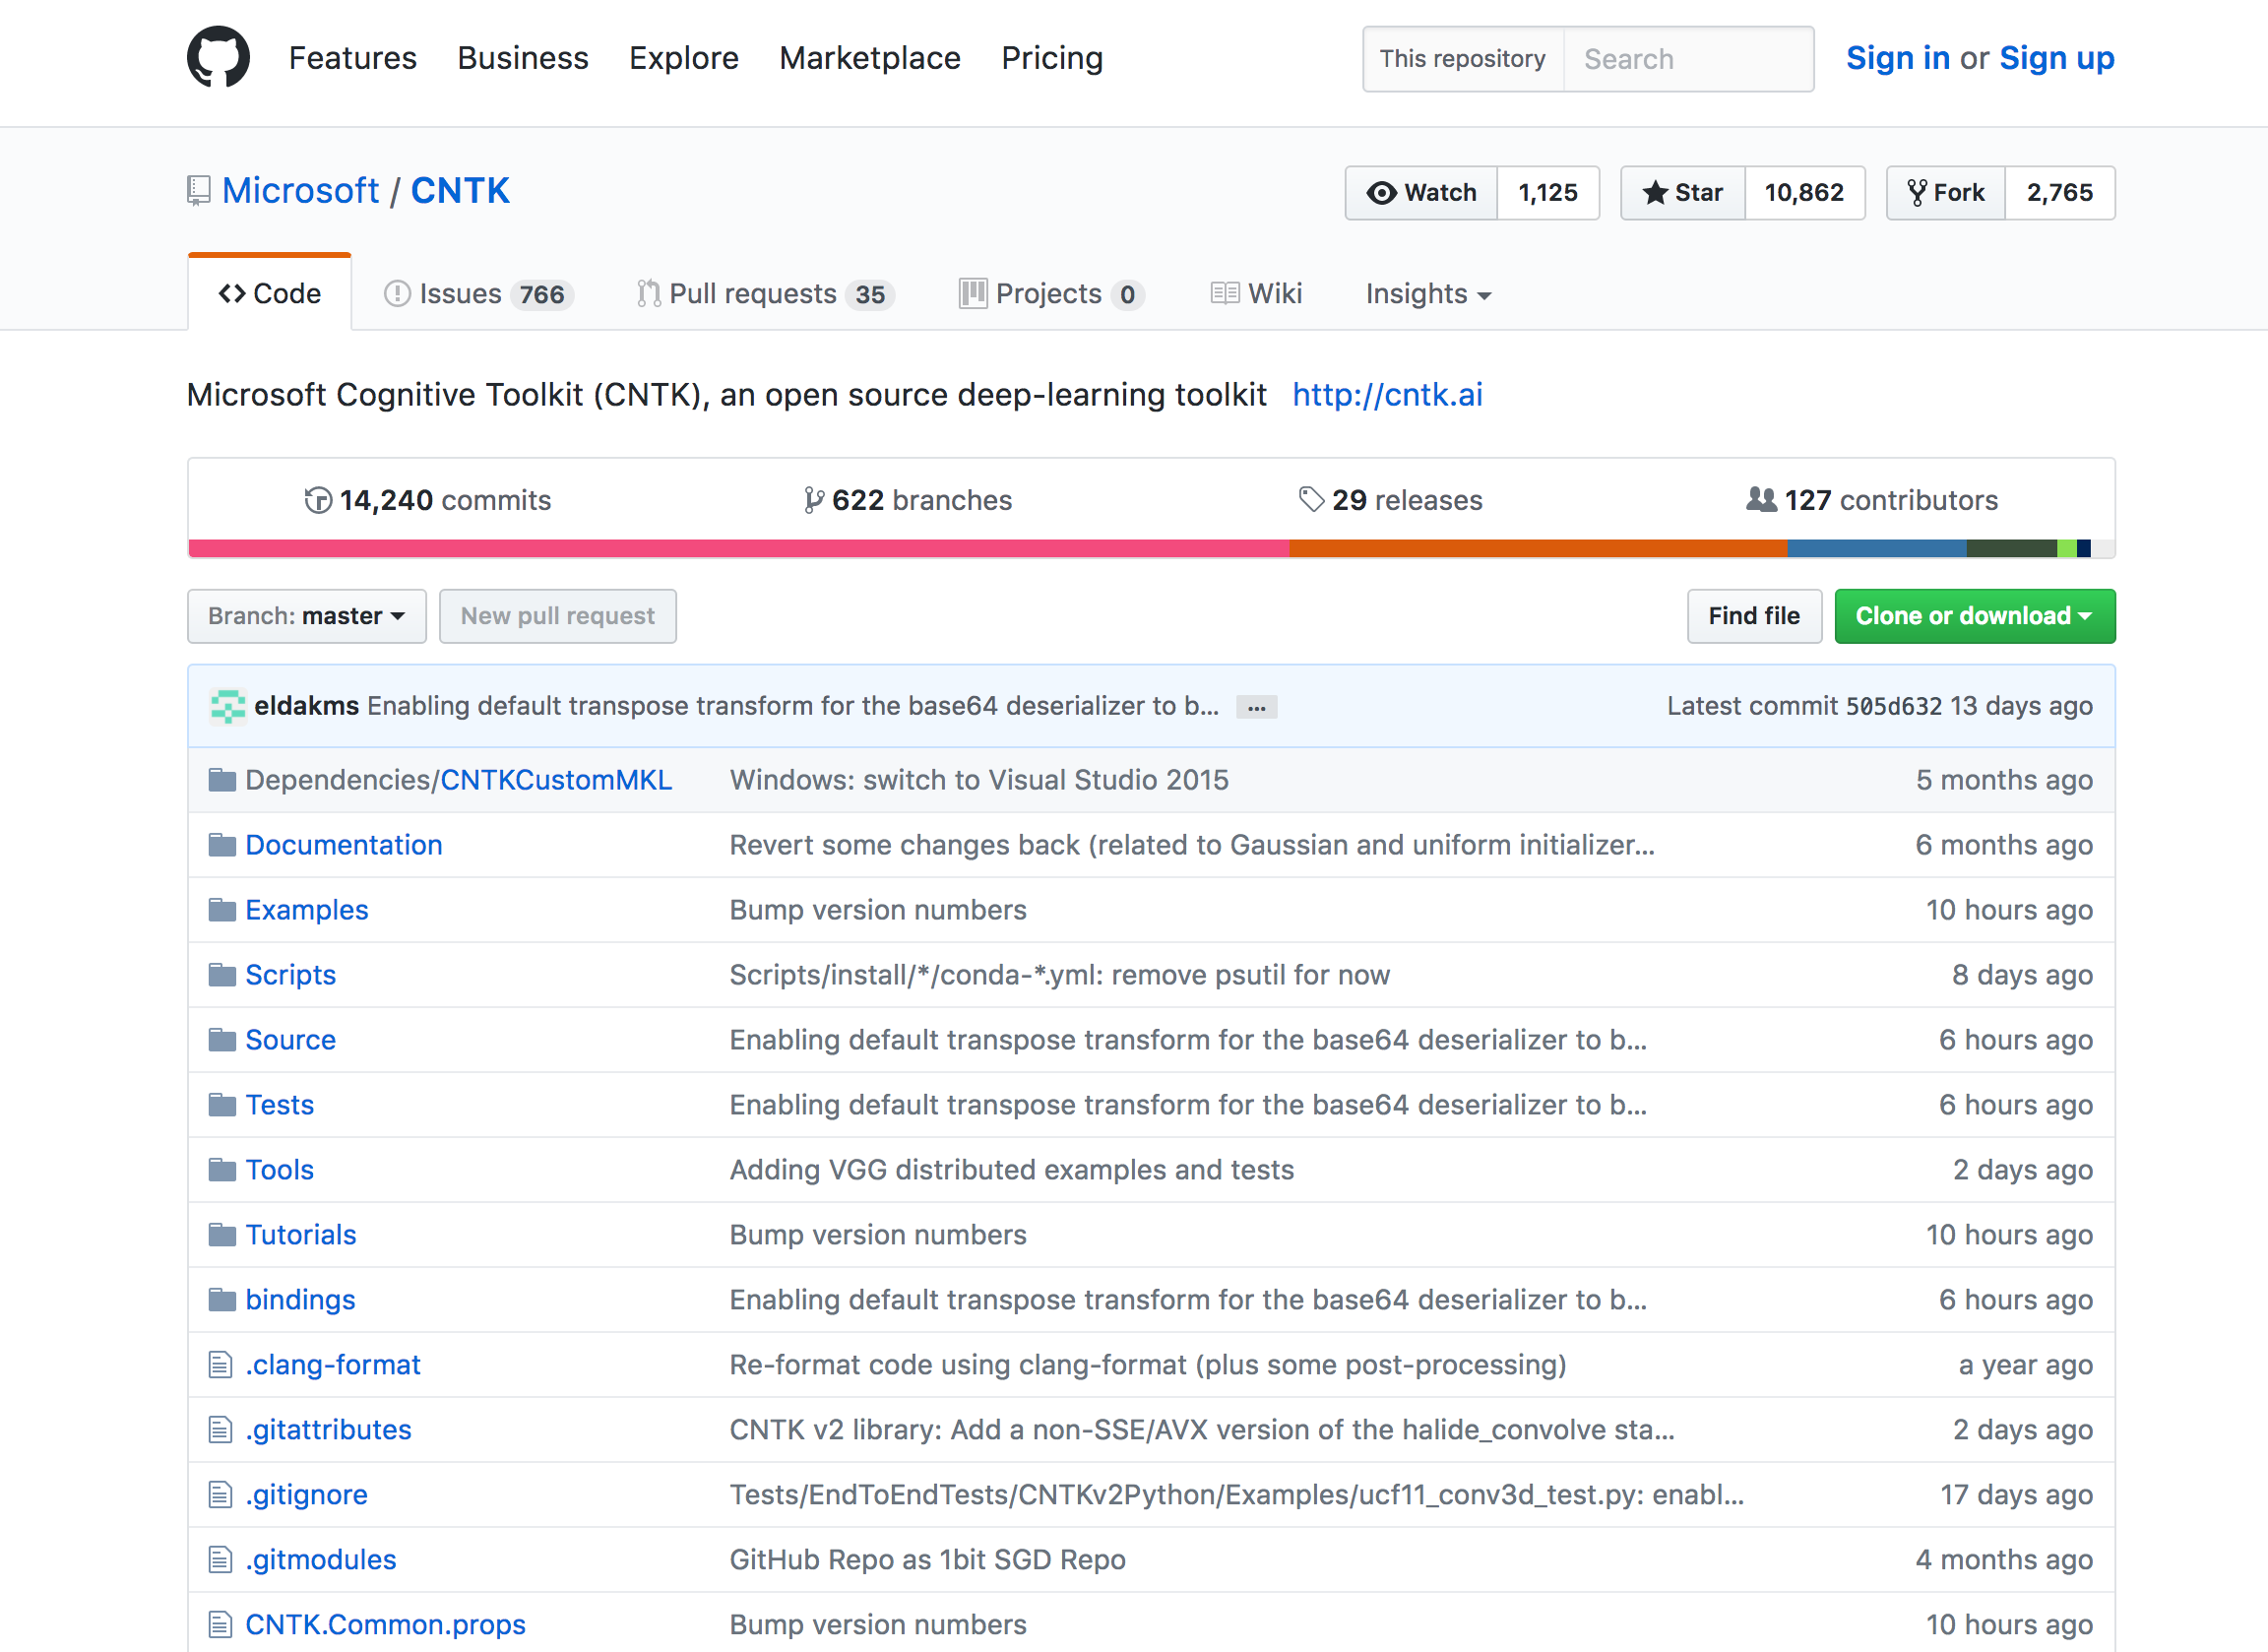Click inside the Search field

1690,59
